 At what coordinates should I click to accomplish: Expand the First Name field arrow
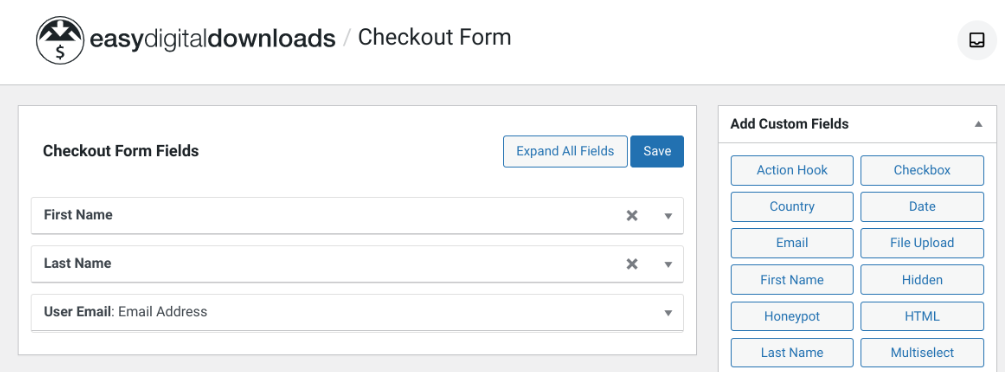(x=668, y=216)
